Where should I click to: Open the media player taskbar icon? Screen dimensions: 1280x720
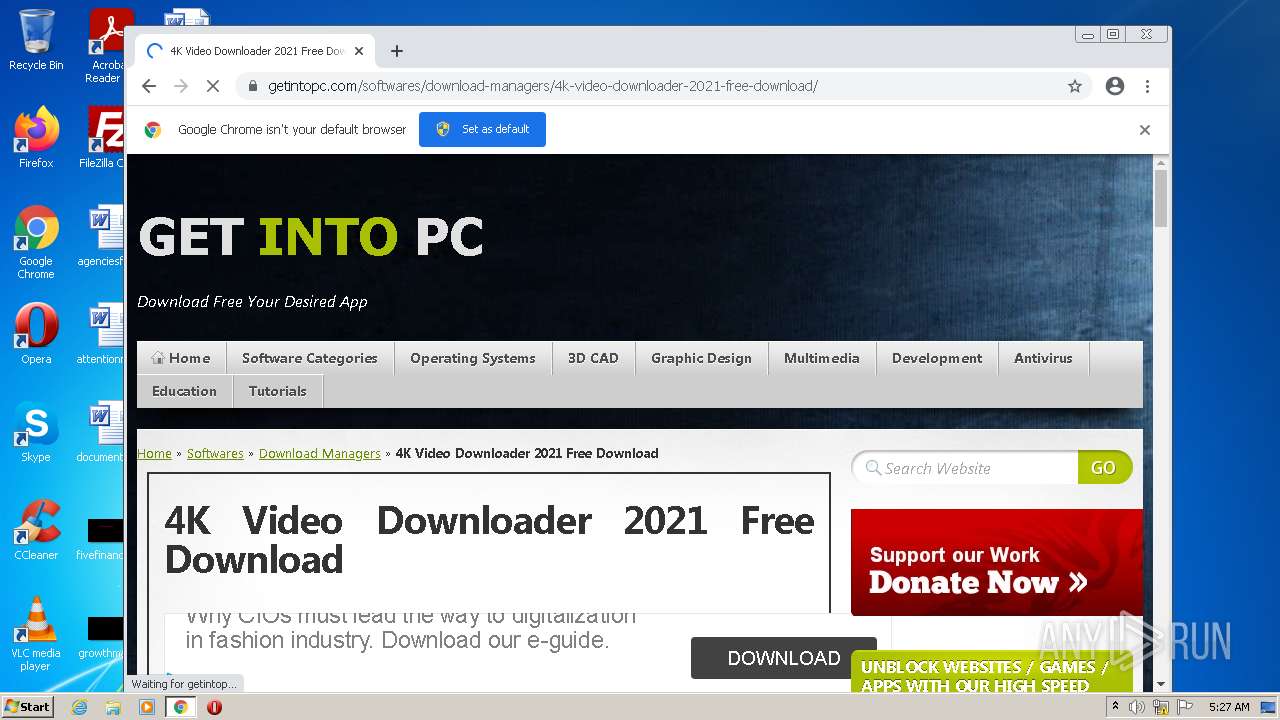tap(147, 707)
